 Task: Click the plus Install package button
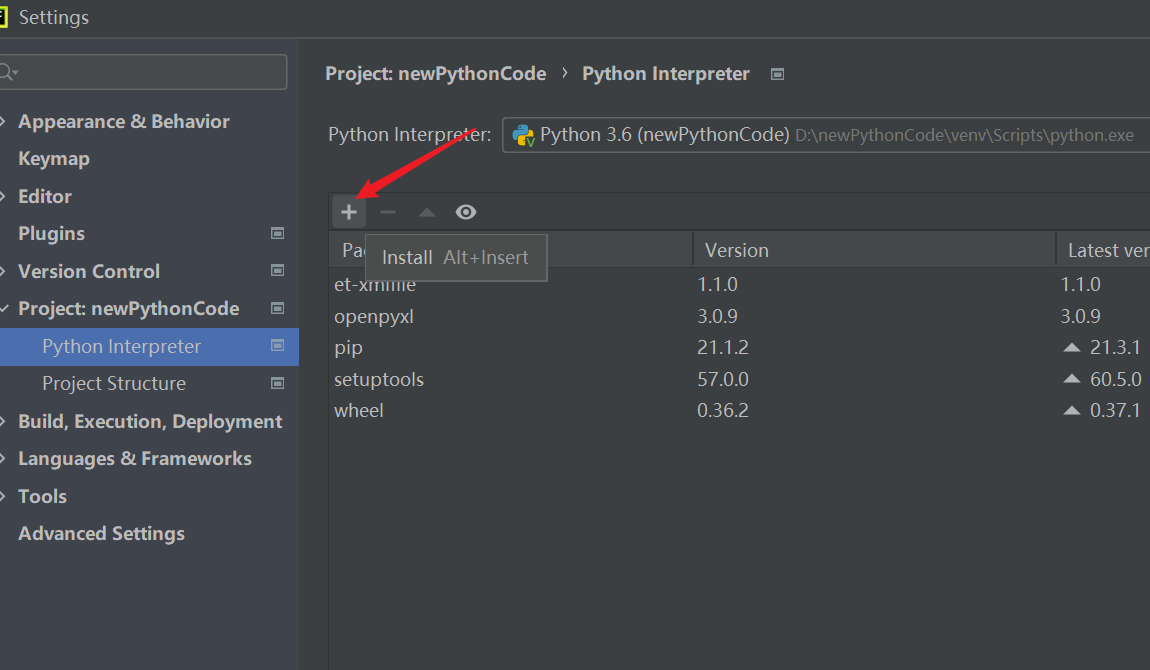coord(349,212)
